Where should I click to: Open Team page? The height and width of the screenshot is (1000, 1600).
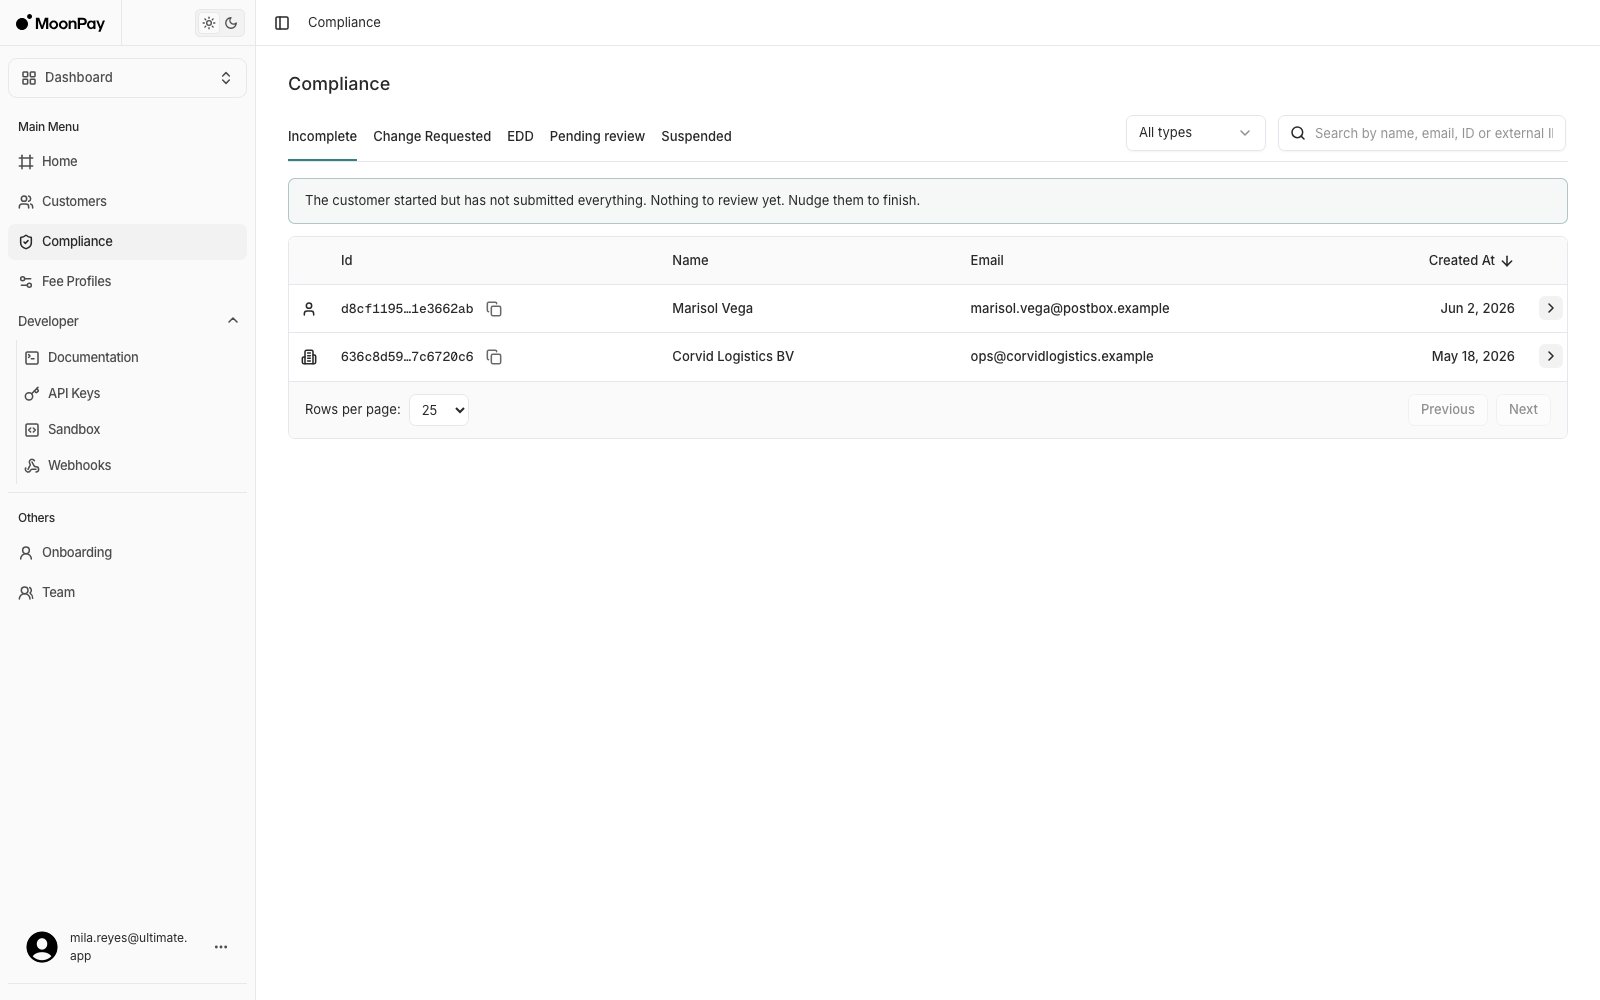click(127, 592)
